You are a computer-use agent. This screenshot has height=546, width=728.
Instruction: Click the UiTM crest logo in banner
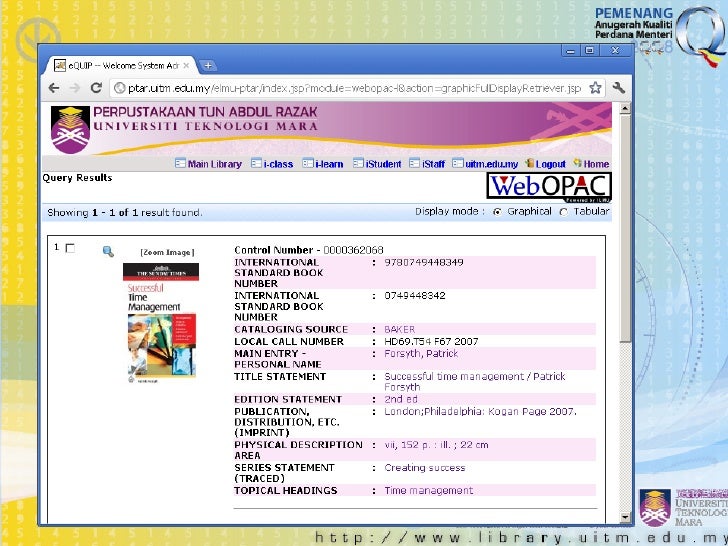[70, 129]
